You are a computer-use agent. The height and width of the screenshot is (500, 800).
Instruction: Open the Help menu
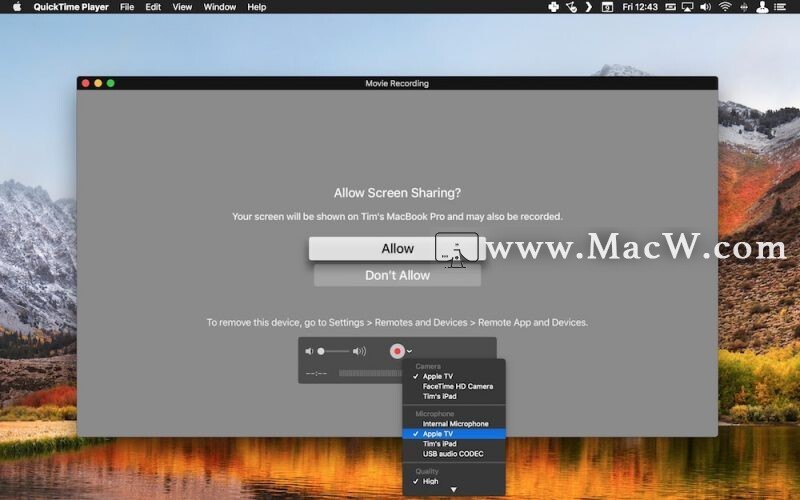(x=257, y=7)
